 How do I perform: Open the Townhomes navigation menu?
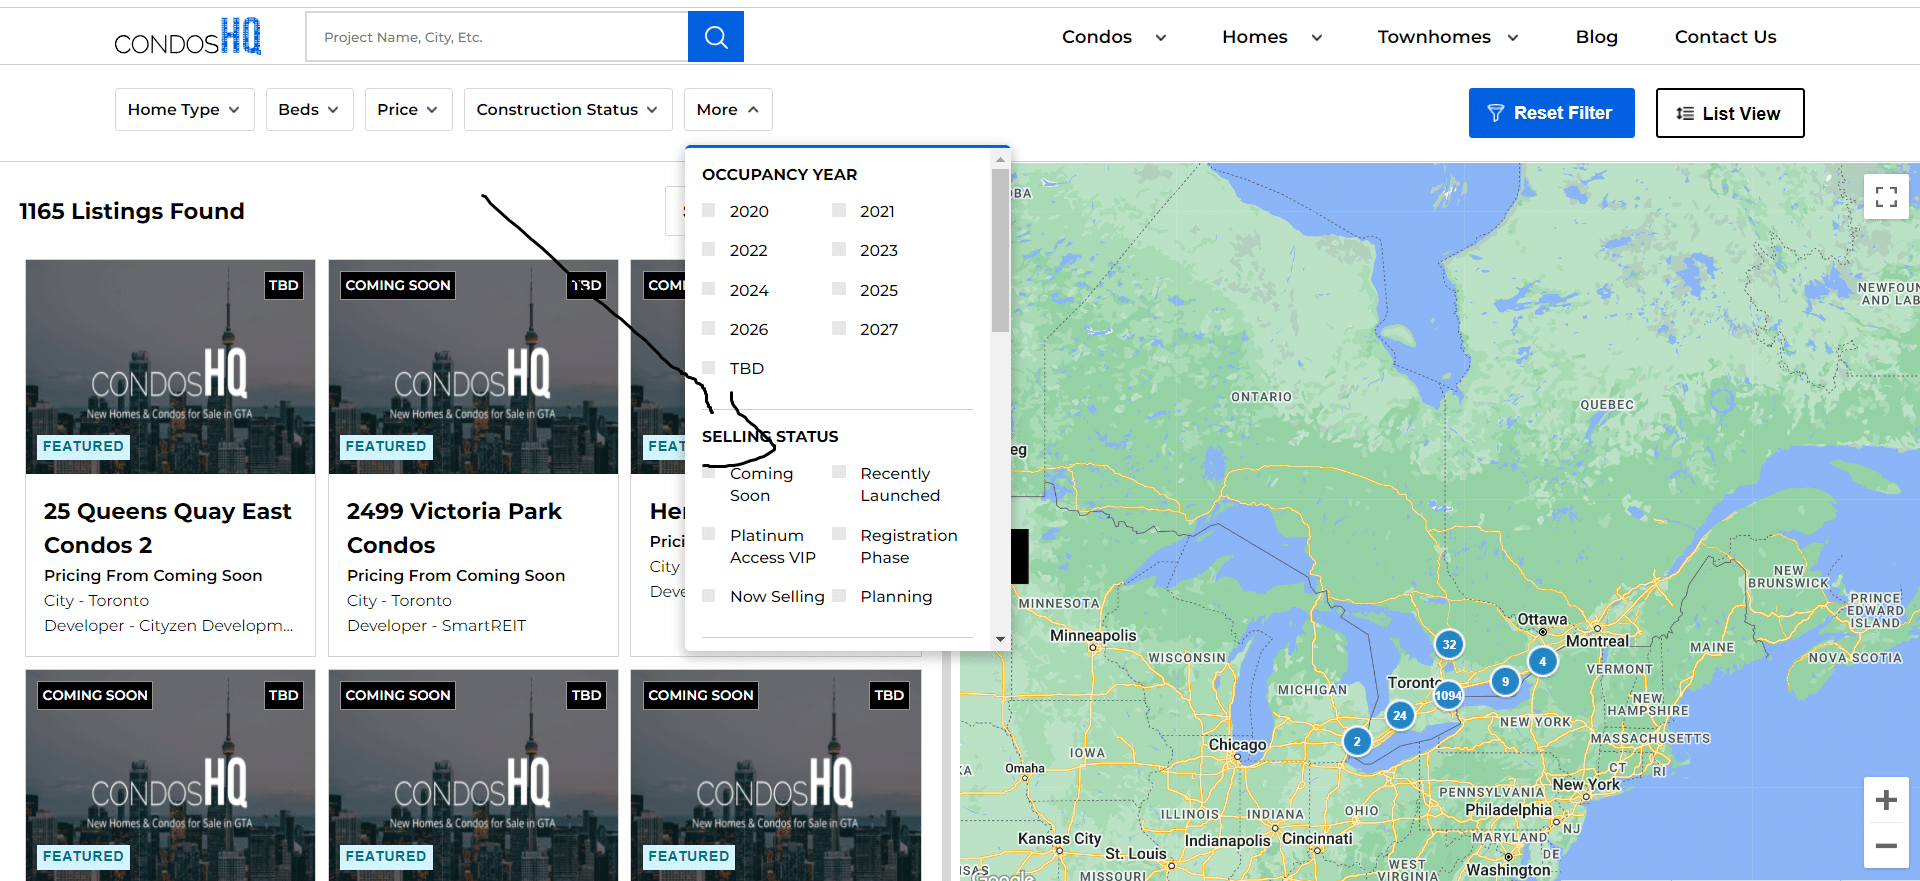click(x=1447, y=37)
